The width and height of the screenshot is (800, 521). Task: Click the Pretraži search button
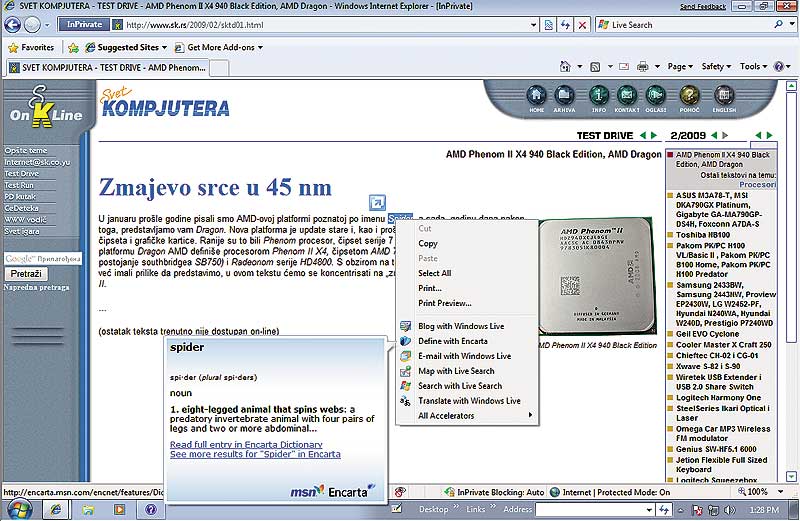[26, 274]
